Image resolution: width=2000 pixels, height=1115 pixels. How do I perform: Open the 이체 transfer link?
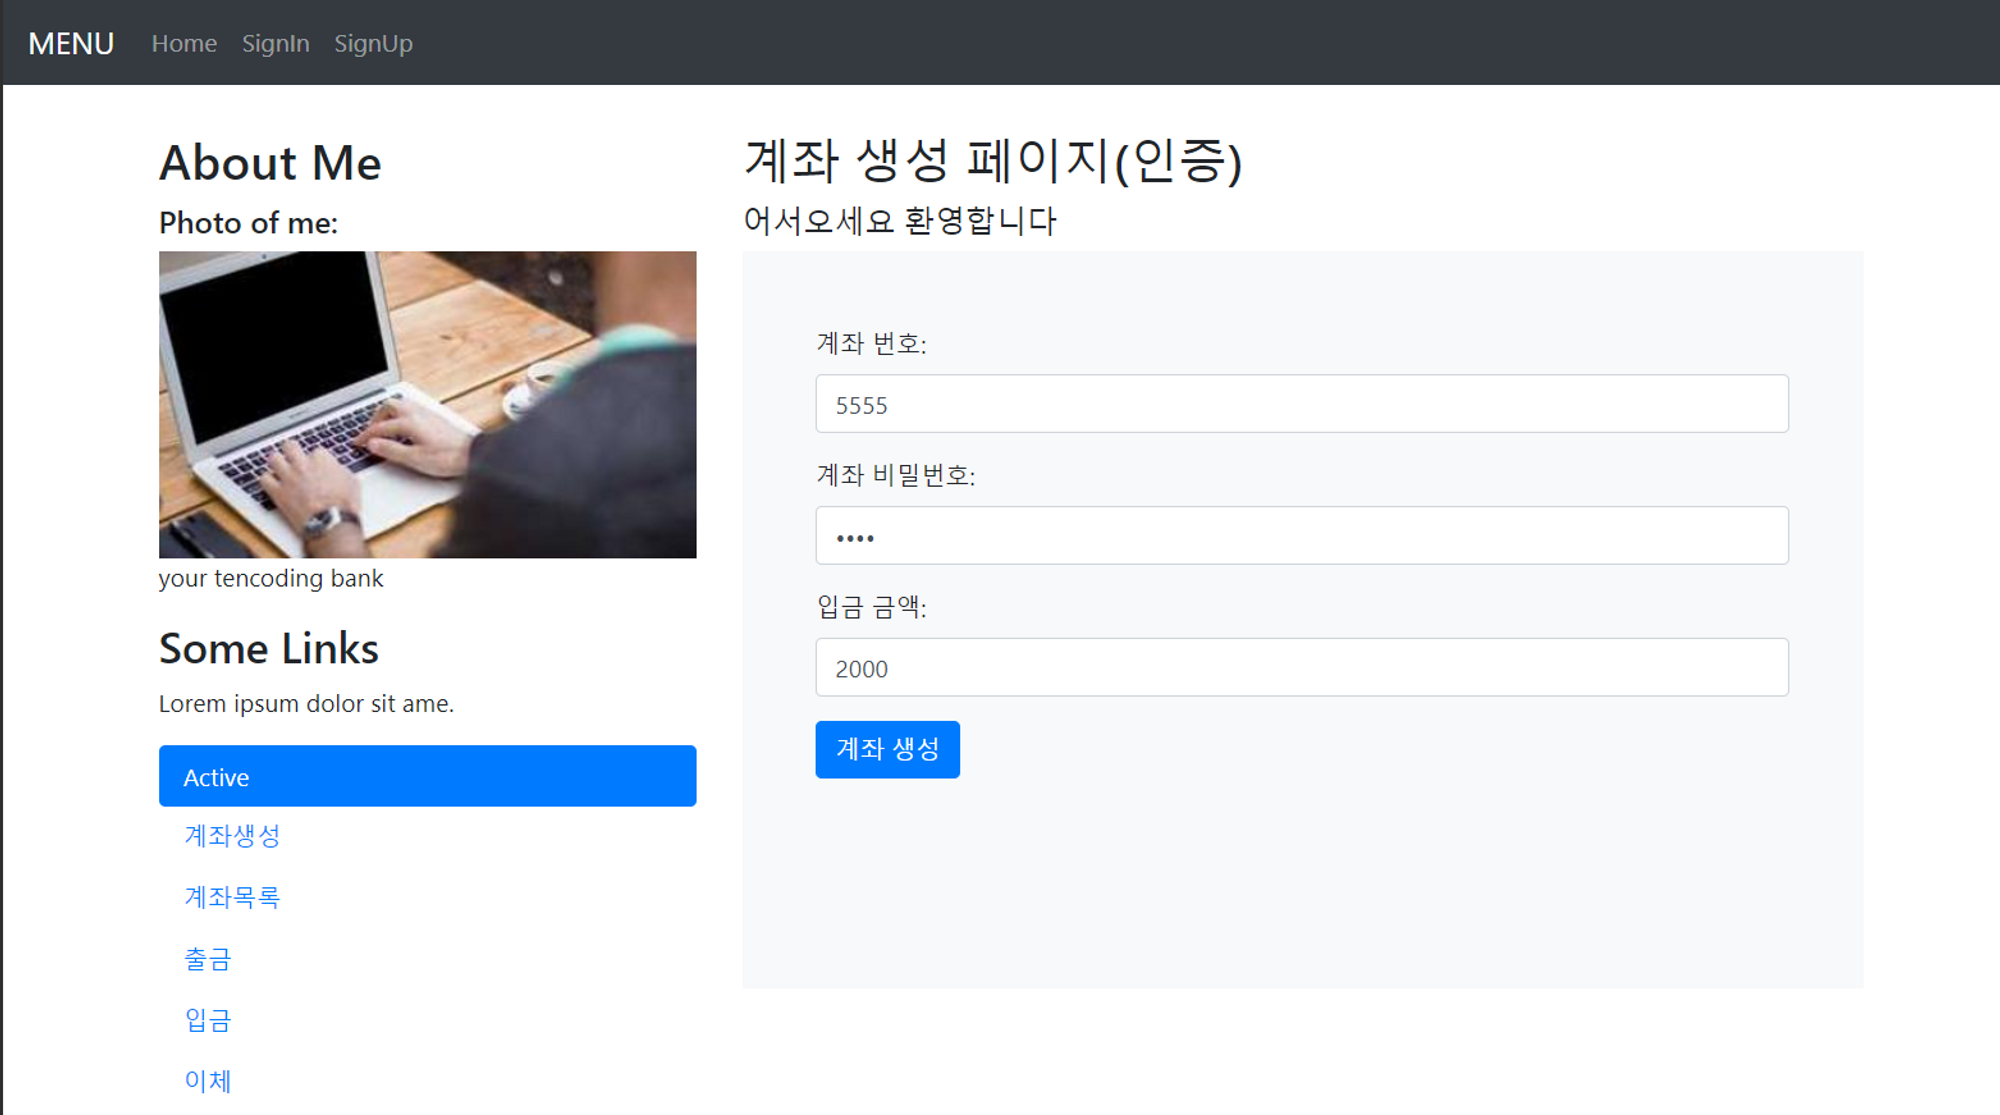click(208, 1081)
